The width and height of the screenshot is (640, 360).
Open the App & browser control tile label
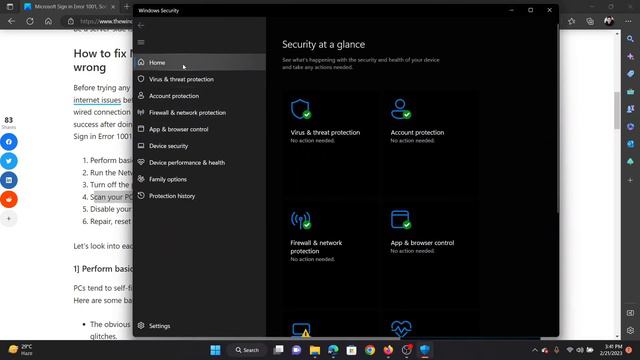pos(422,243)
